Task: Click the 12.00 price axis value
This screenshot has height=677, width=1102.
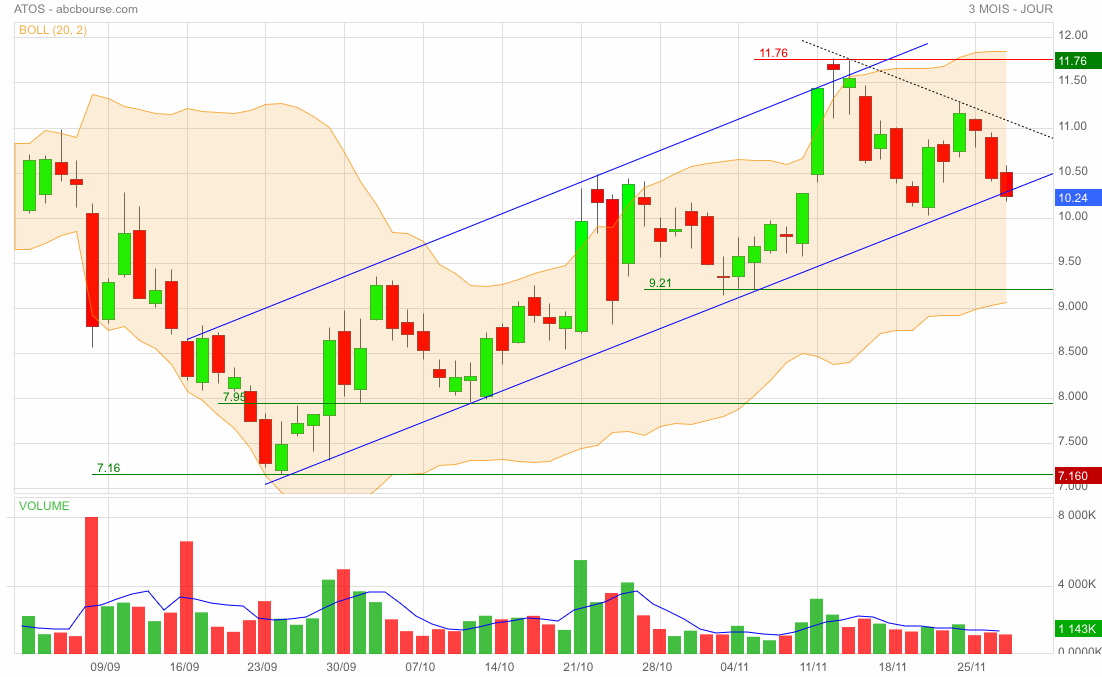Action: tap(1072, 36)
